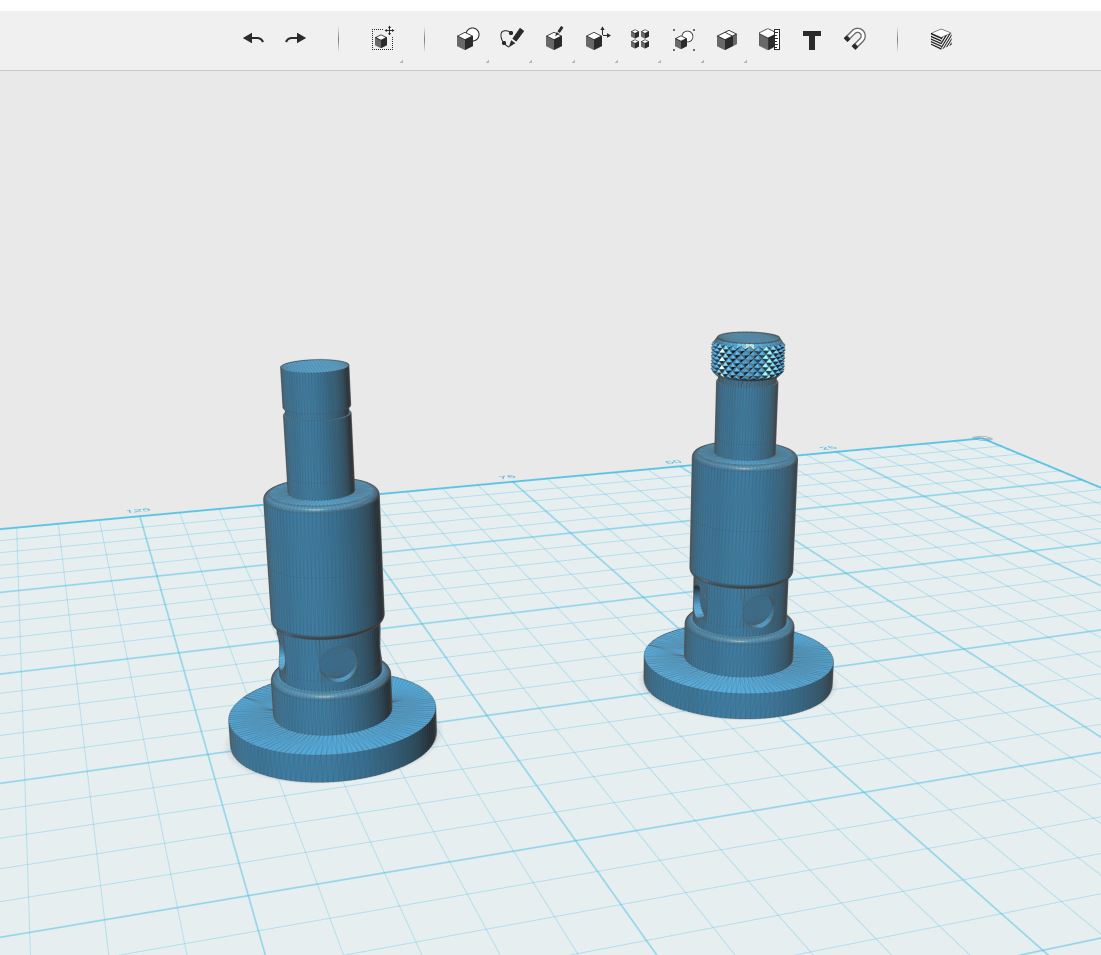Open the Grouping tool
The image size is (1101, 955).
(x=683, y=39)
